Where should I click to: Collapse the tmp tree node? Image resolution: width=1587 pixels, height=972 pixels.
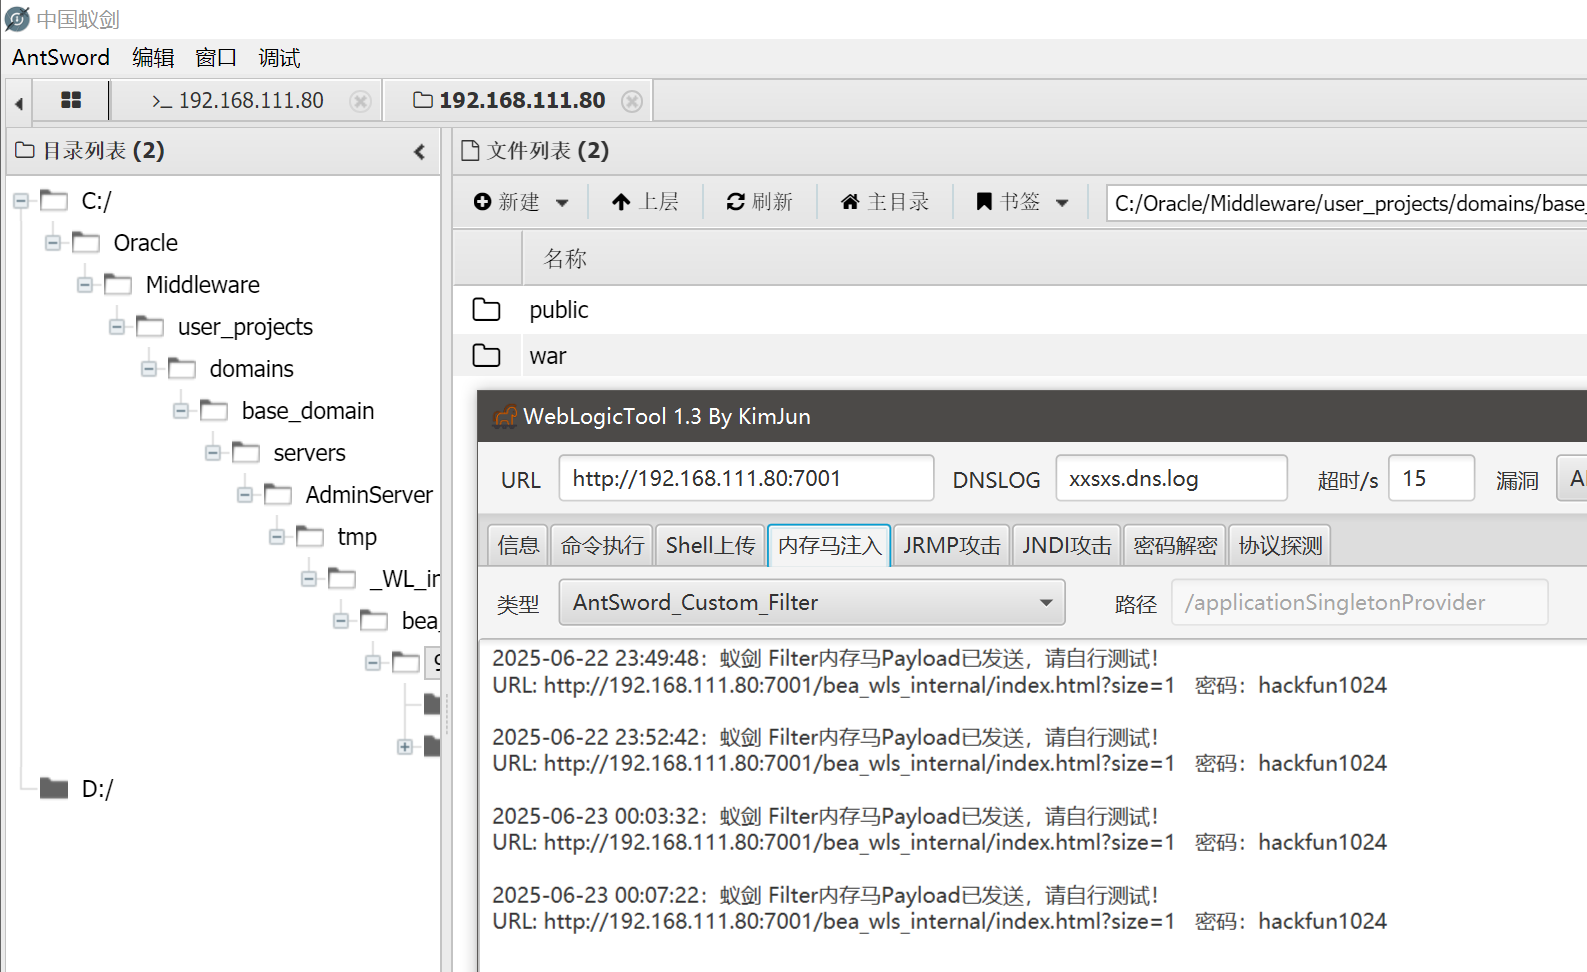(x=277, y=537)
